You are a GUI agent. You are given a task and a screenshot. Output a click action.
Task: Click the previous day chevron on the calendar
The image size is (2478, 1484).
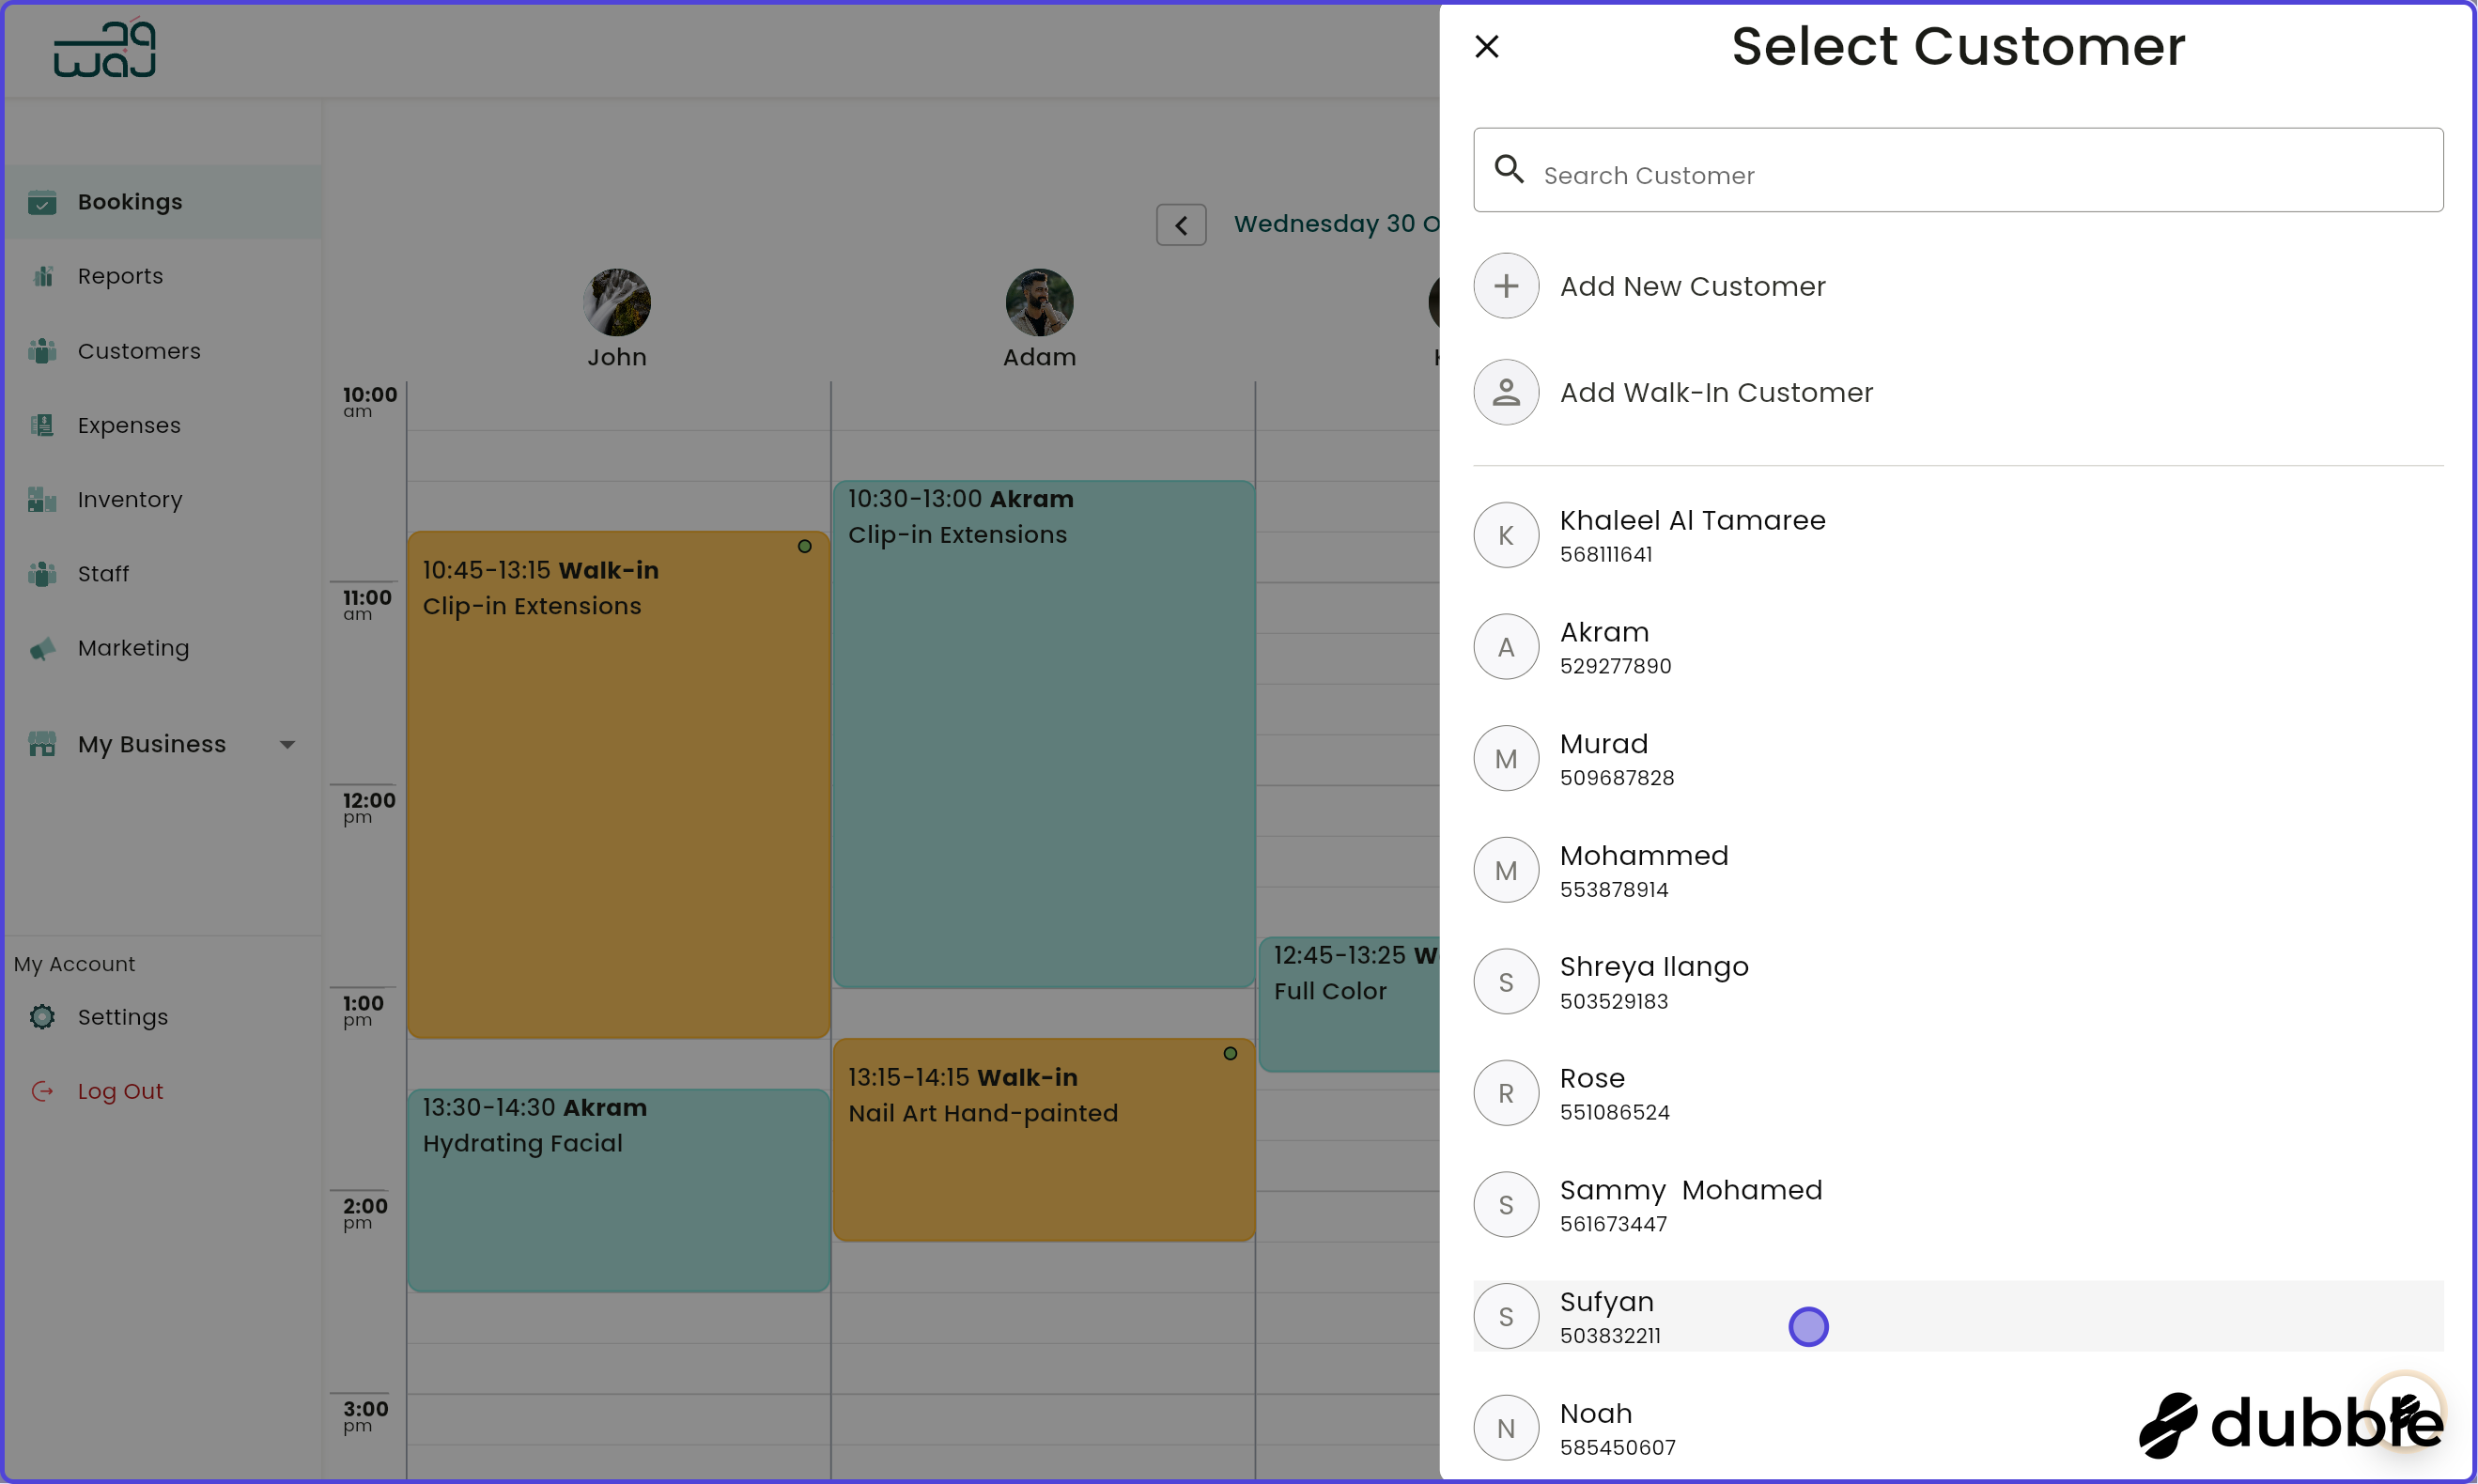point(1181,224)
